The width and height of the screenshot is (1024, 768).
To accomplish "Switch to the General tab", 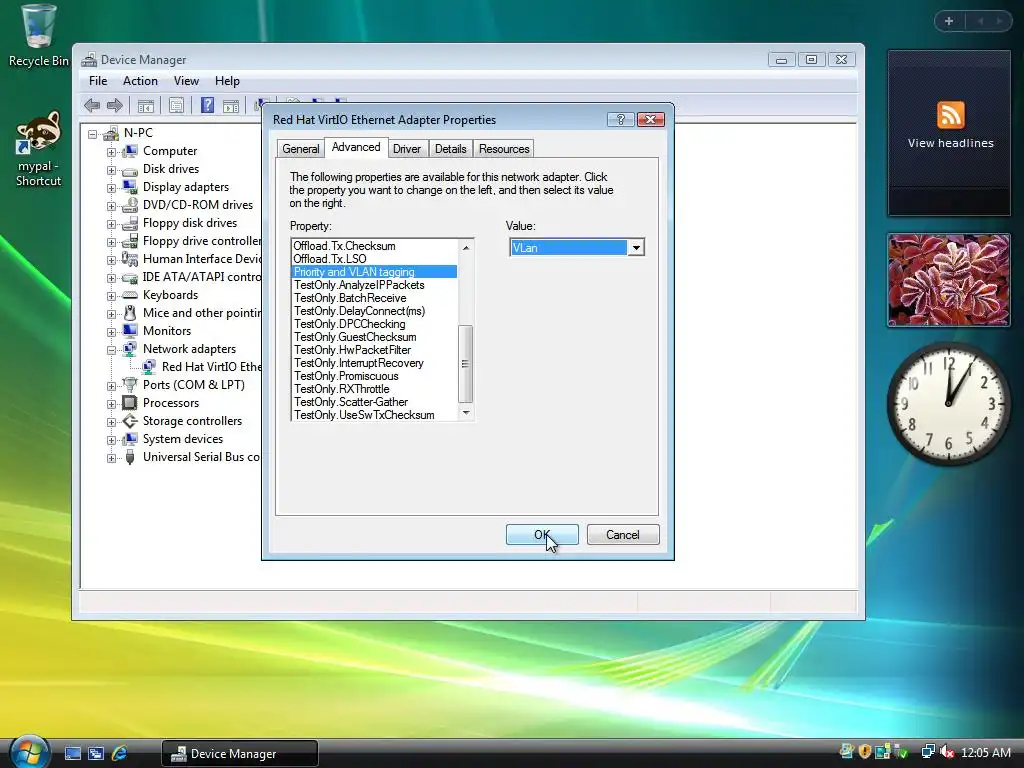I will click(x=300, y=149).
